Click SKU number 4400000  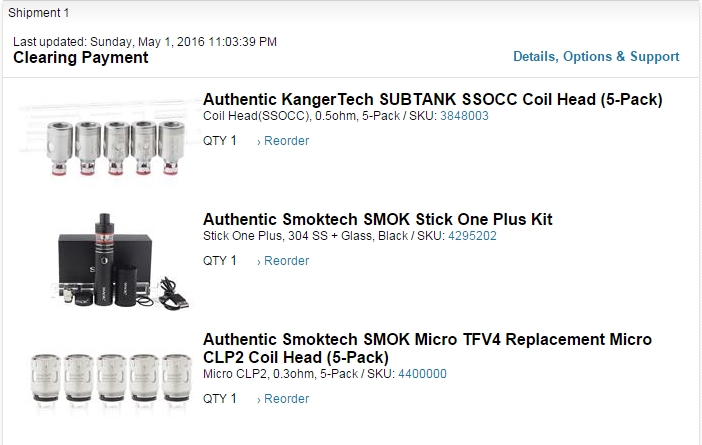tap(422, 374)
